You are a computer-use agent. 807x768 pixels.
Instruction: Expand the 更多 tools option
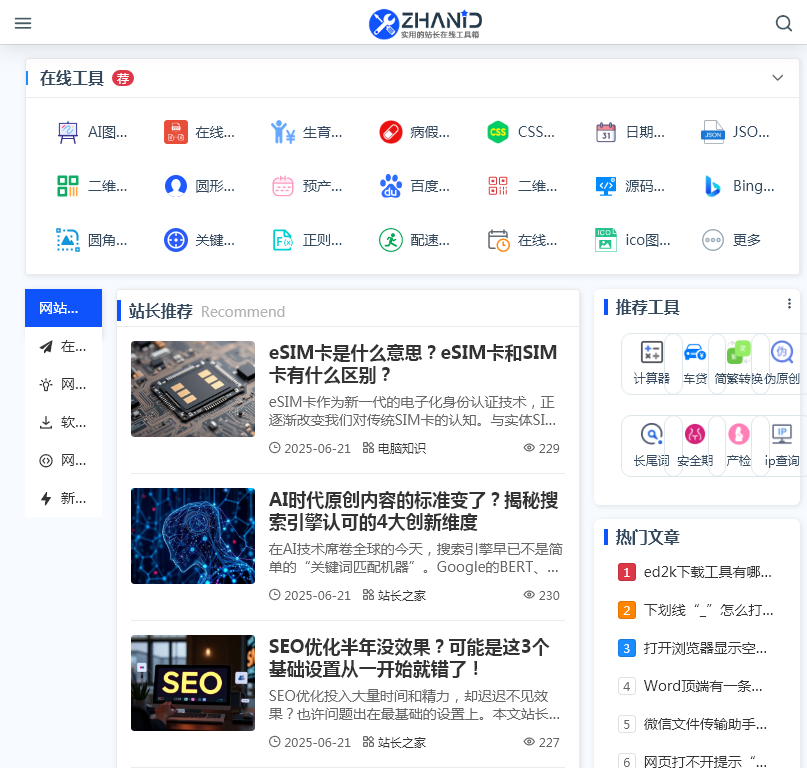point(731,239)
